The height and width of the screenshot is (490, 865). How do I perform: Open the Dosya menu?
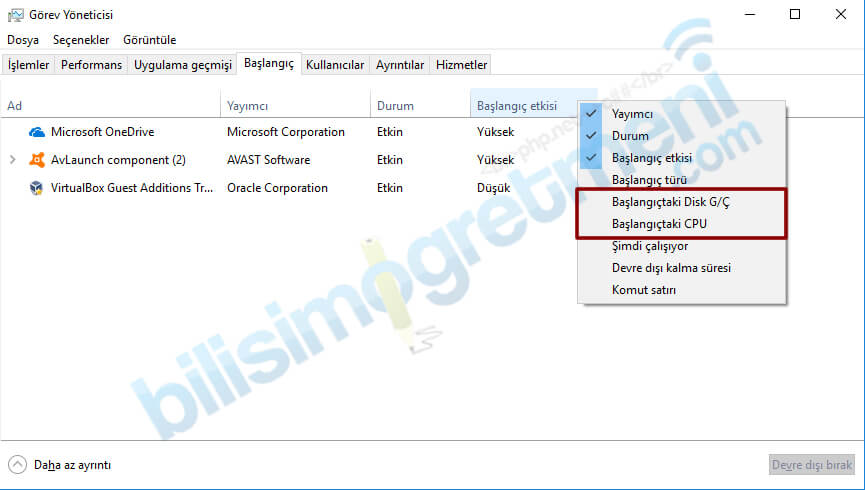tap(23, 40)
